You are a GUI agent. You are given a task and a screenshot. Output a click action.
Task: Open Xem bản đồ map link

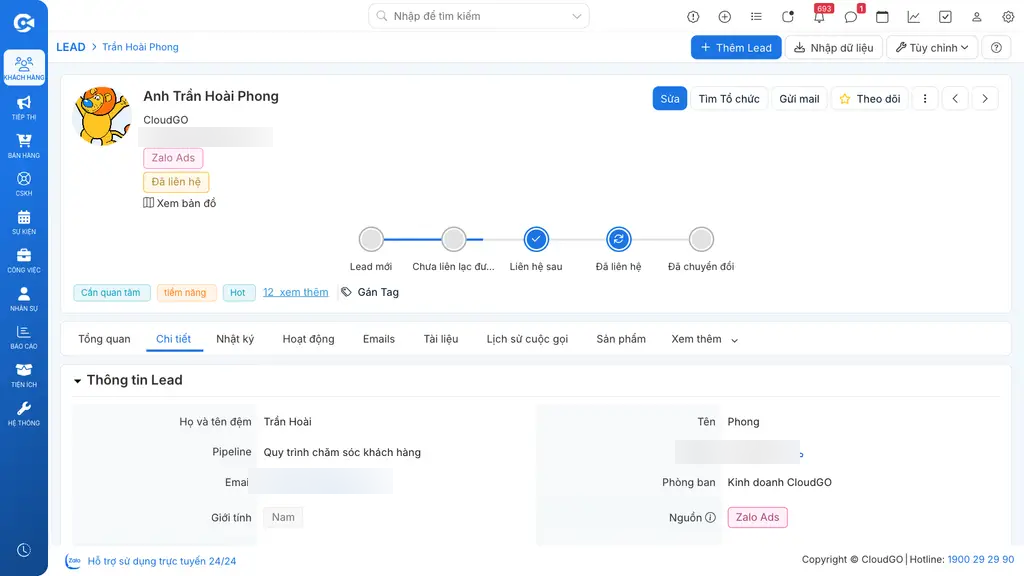(180, 203)
